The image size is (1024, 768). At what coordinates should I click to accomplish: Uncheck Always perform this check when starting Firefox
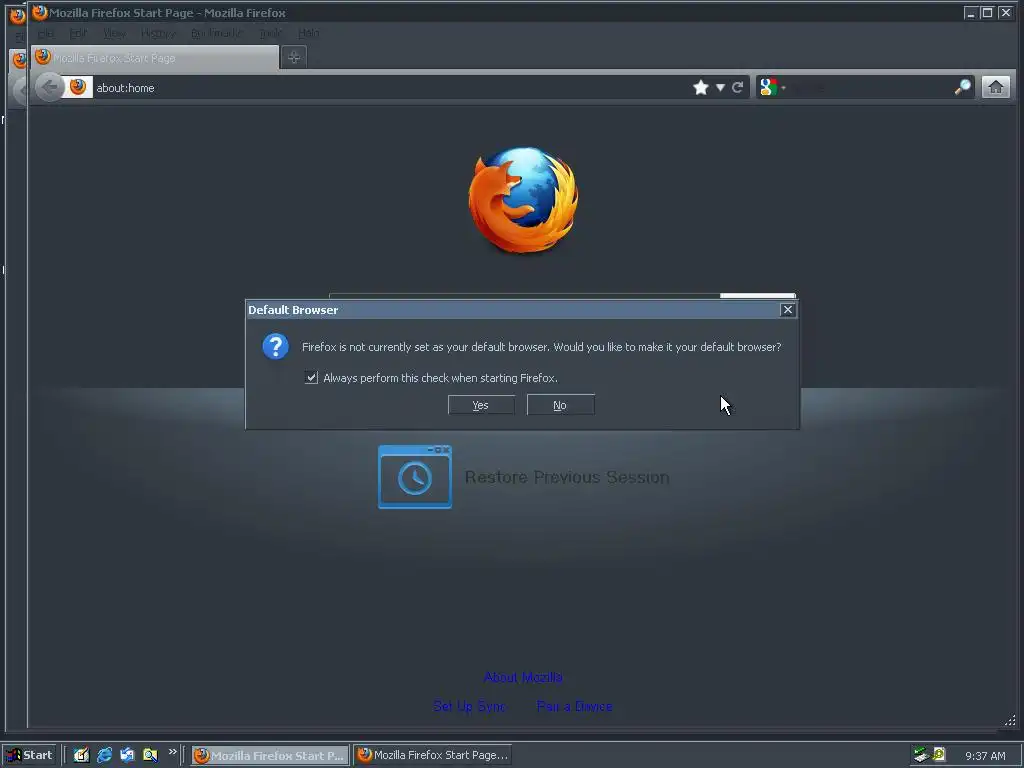coord(312,377)
